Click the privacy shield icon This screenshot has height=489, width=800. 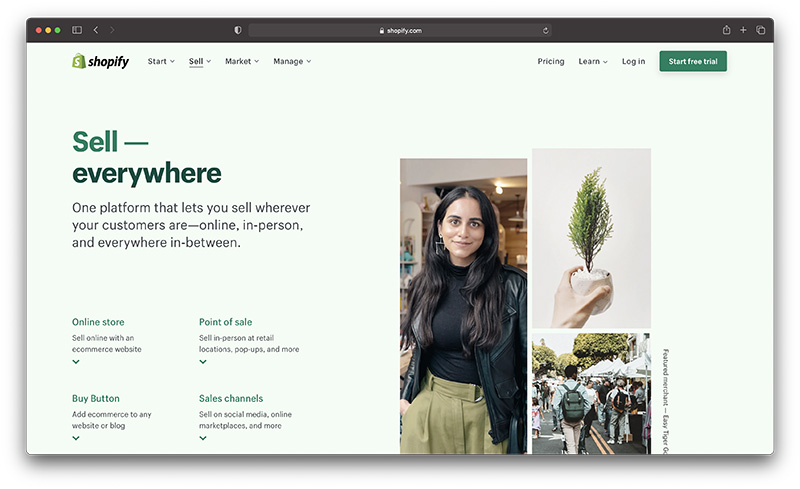(x=238, y=30)
